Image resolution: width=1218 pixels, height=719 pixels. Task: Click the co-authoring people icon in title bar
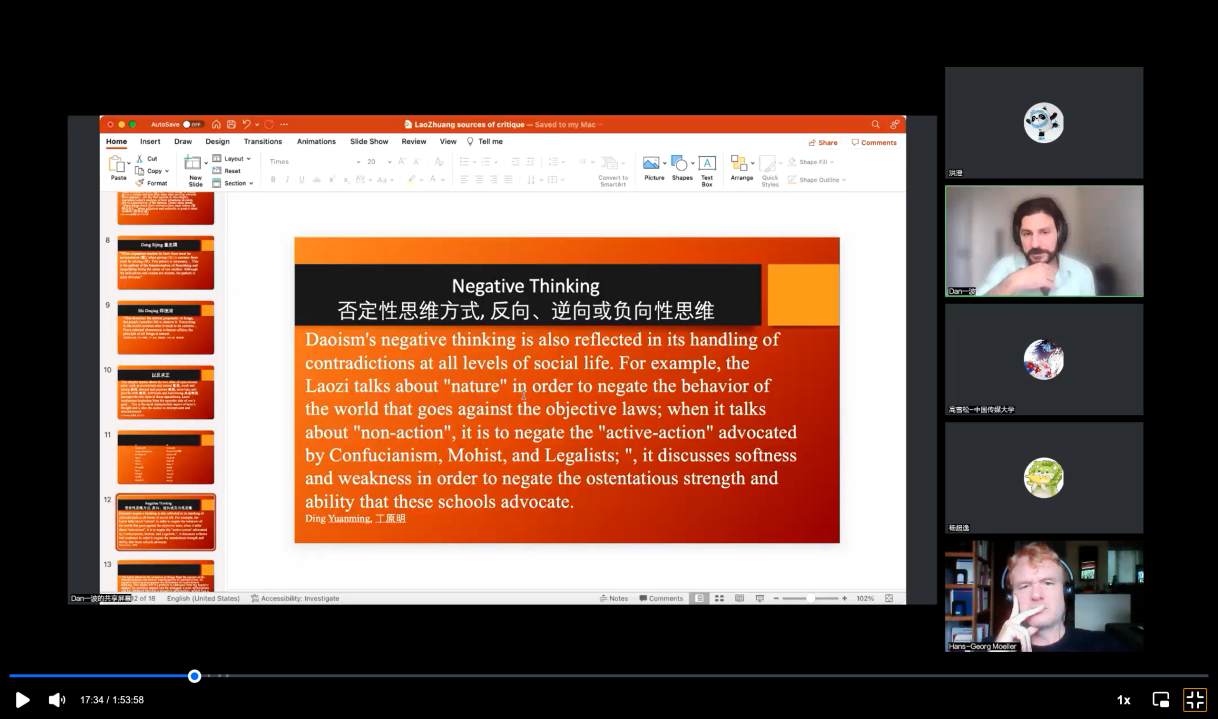[894, 124]
